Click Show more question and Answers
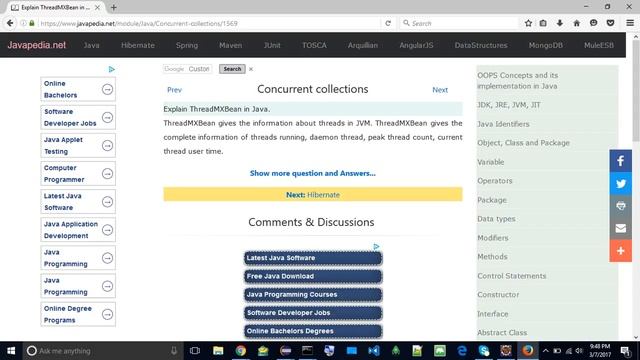 pyautogui.click(x=313, y=173)
